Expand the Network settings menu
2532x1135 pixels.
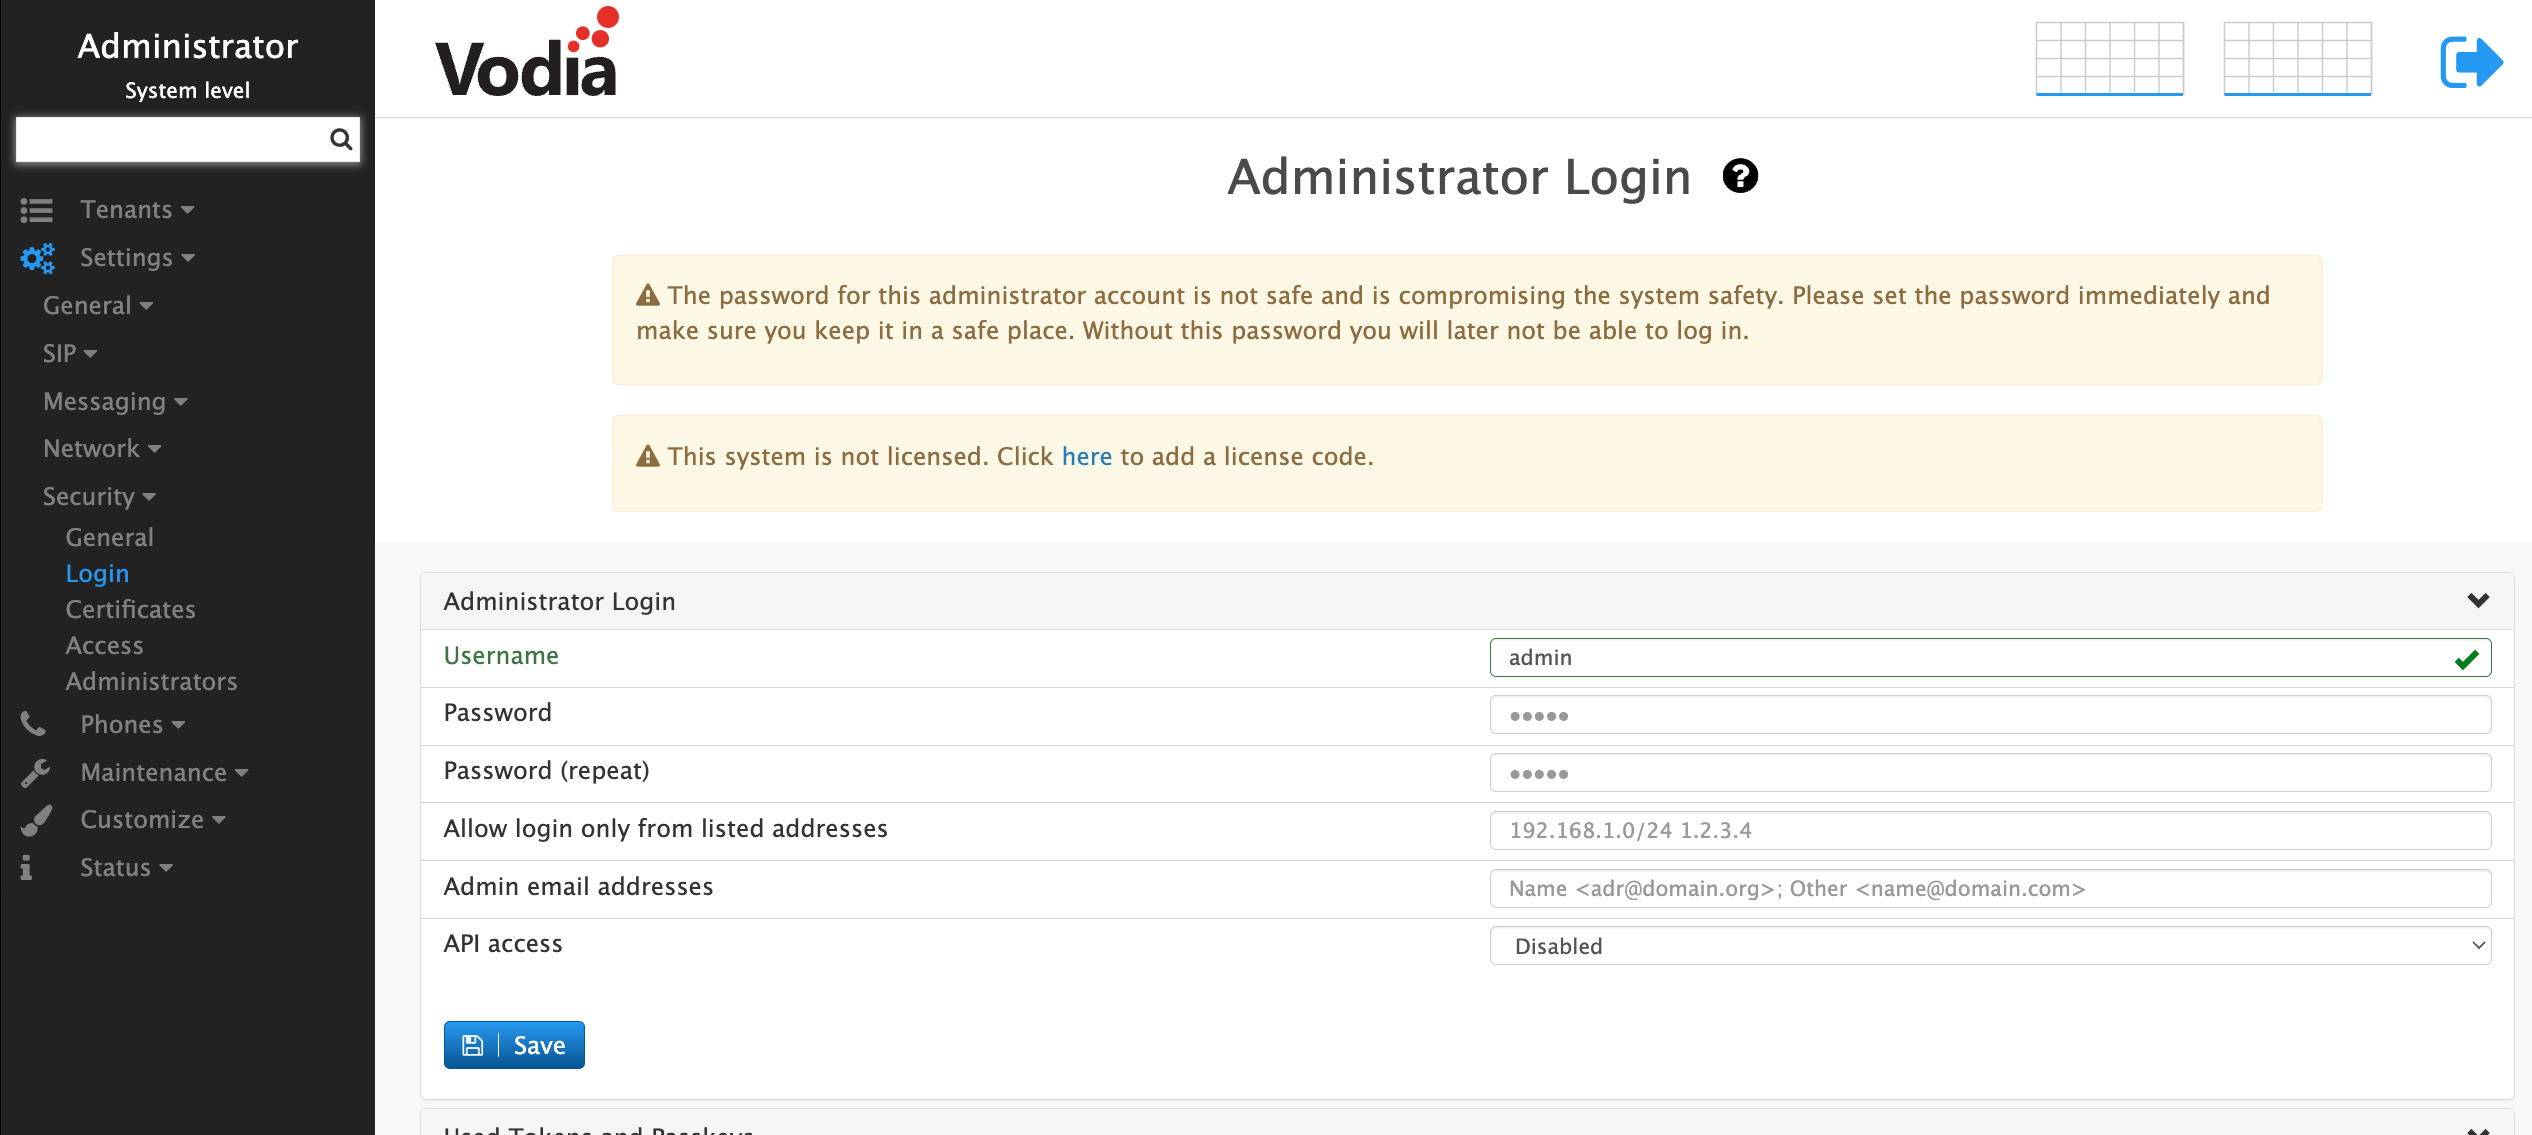pyautogui.click(x=101, y=447)
